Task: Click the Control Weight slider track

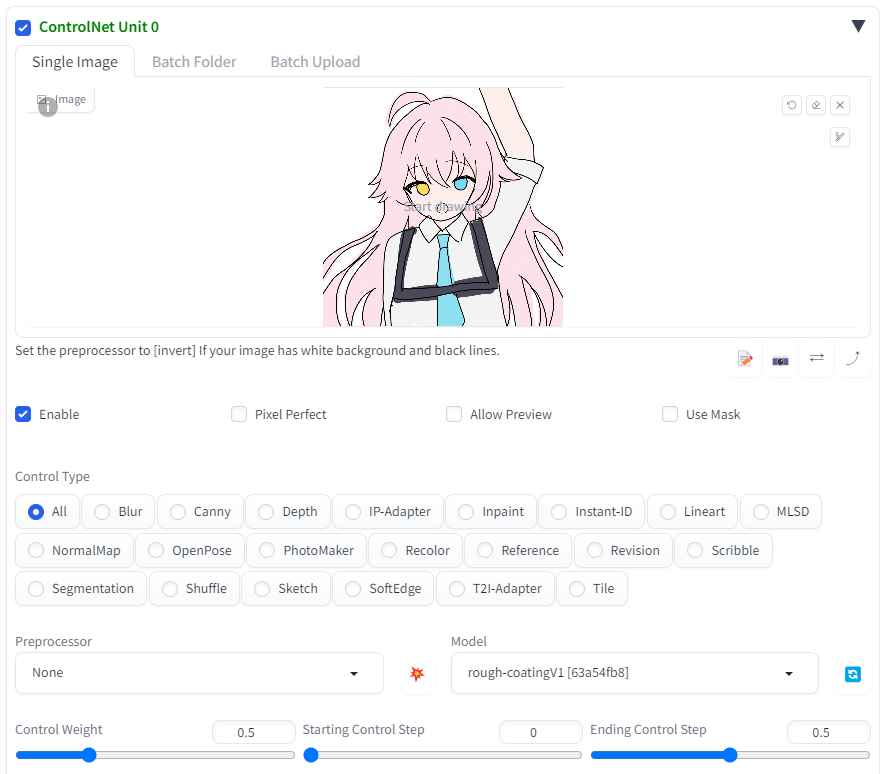Action: (x=155, y=755)
